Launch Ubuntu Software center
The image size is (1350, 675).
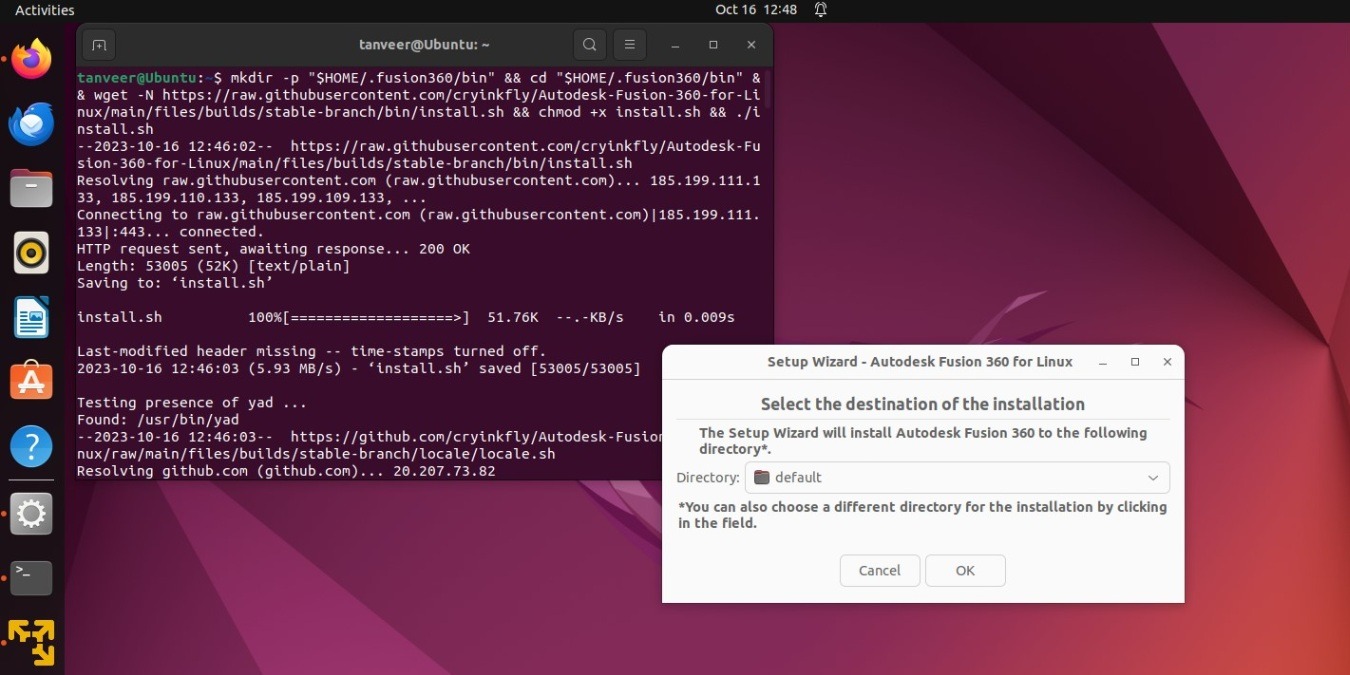pos(30,380)
